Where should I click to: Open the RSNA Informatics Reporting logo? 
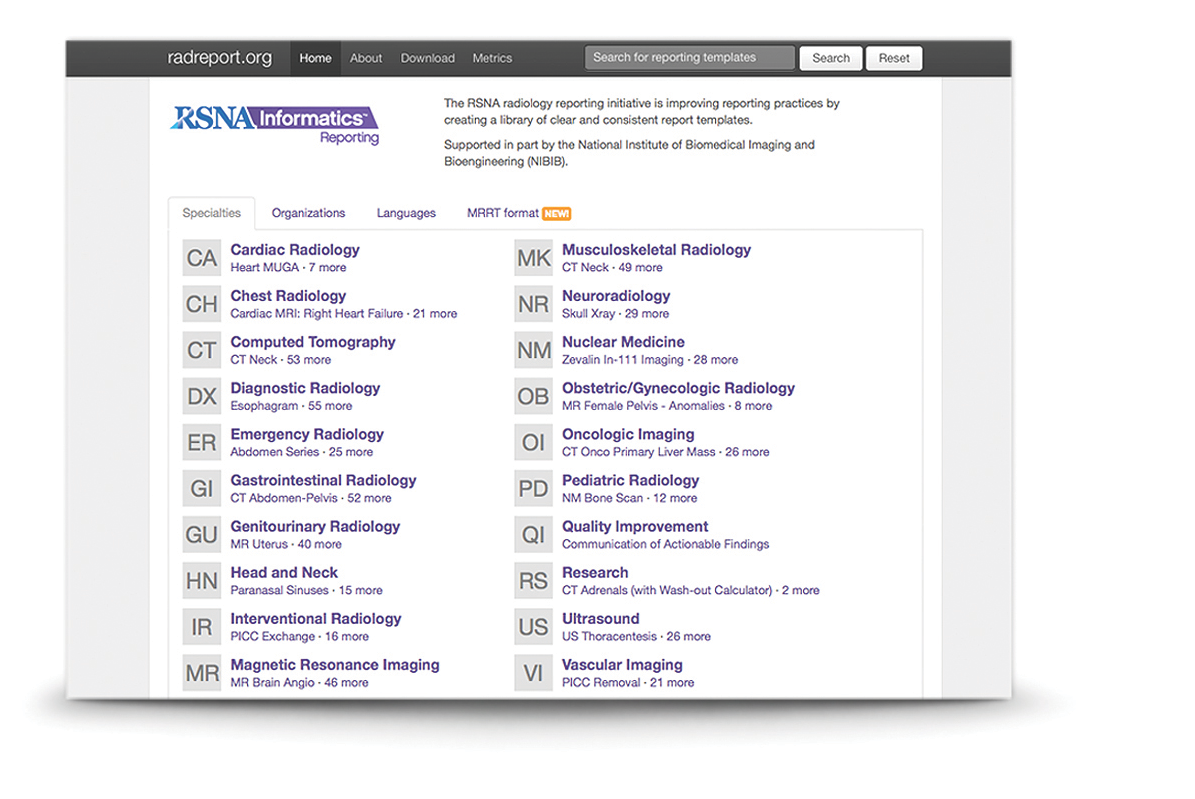click(x=274, y=124)
